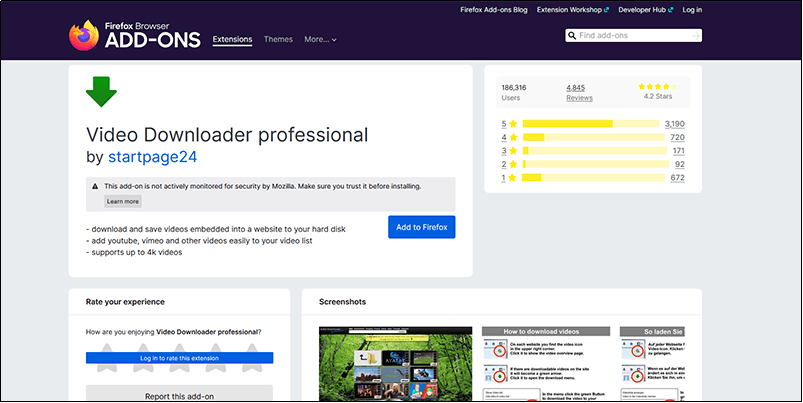Open the So laden Sie screenshot thumbnail
803x403 pixels.
pos(652,364)
